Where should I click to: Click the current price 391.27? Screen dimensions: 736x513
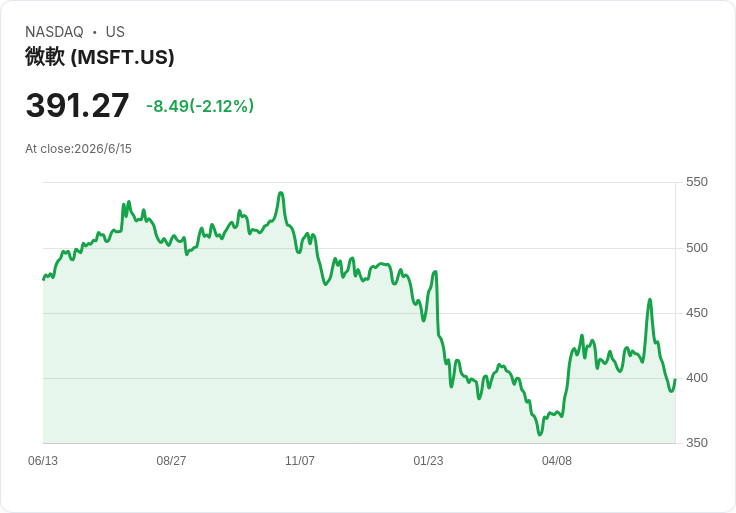(77, 105)
